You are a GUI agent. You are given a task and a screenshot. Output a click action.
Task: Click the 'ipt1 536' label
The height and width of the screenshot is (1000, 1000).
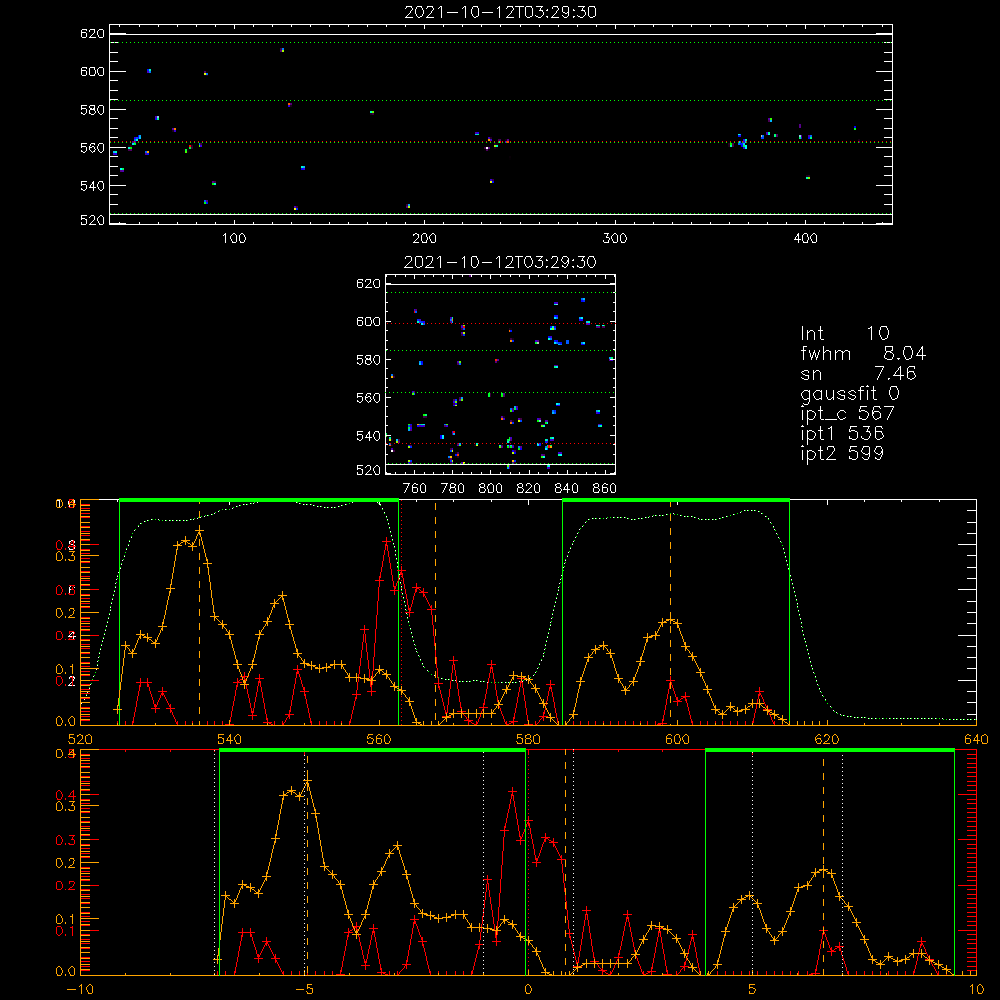(x=842, y=434)
